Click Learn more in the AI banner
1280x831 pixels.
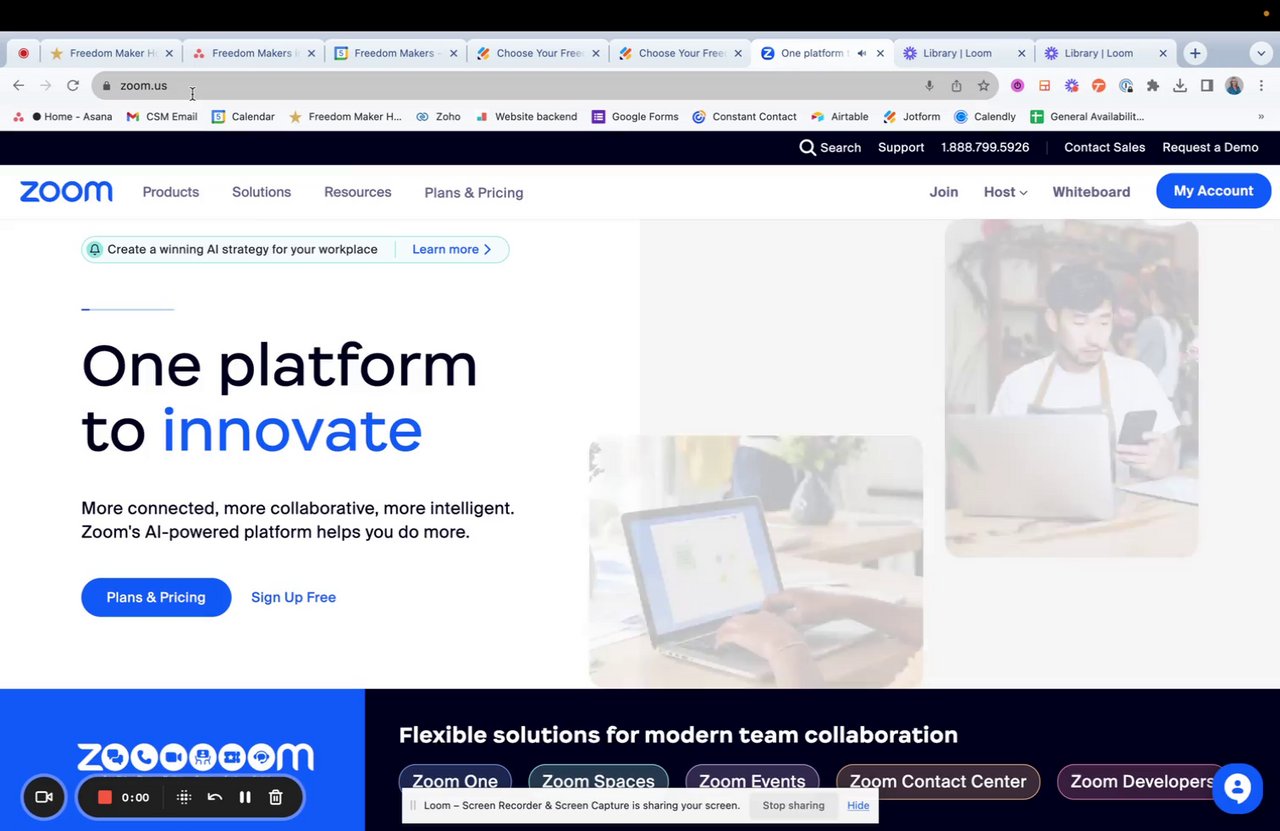[x=452, y=249]
